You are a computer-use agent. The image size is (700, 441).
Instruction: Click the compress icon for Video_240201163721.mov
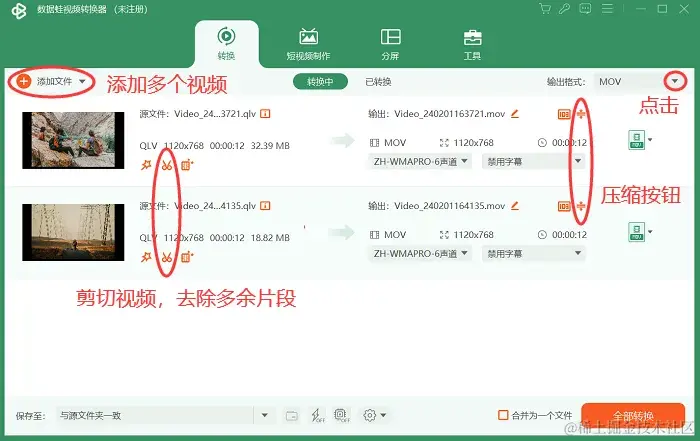coord(581,114)
